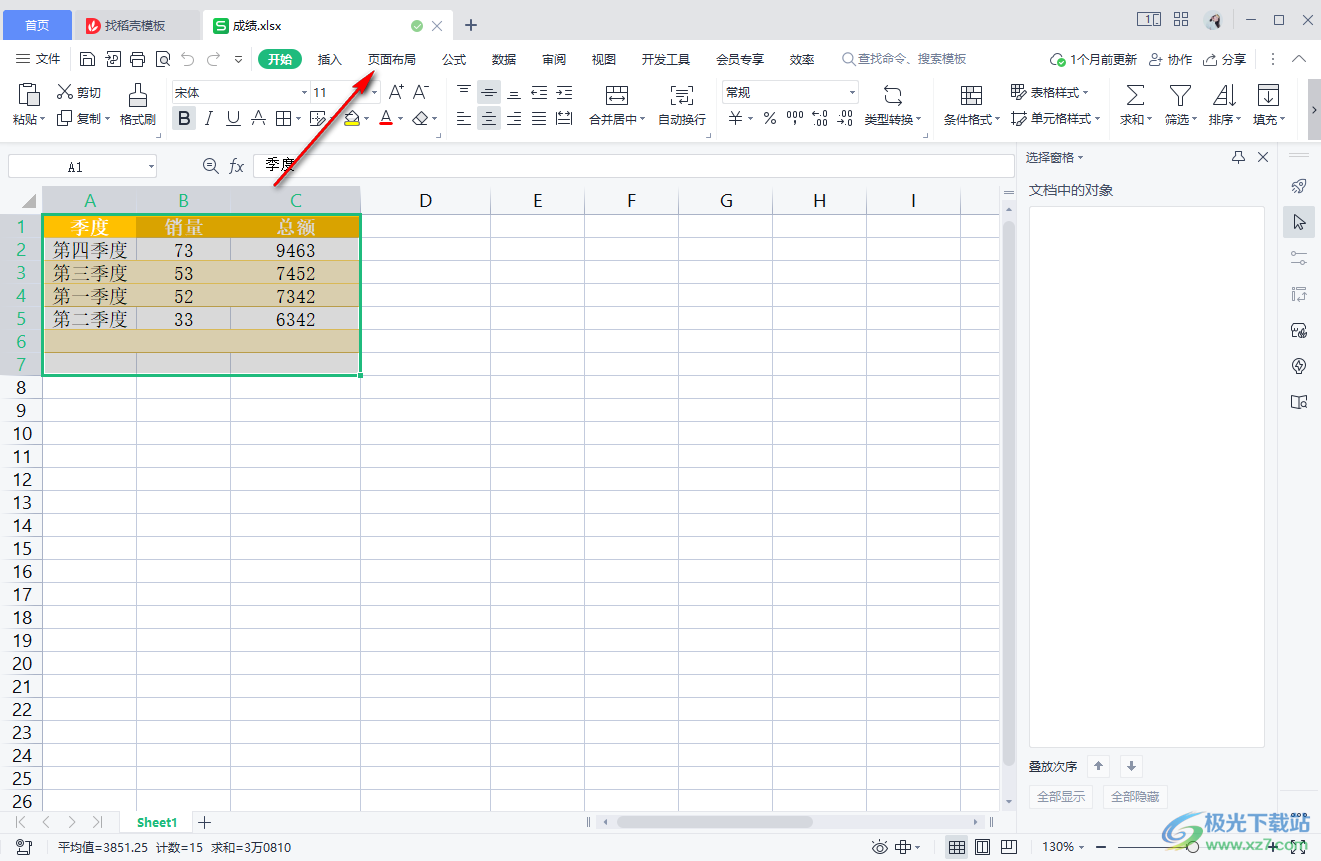Open the Name Box A1 dropdown

(x=151, y=167)
